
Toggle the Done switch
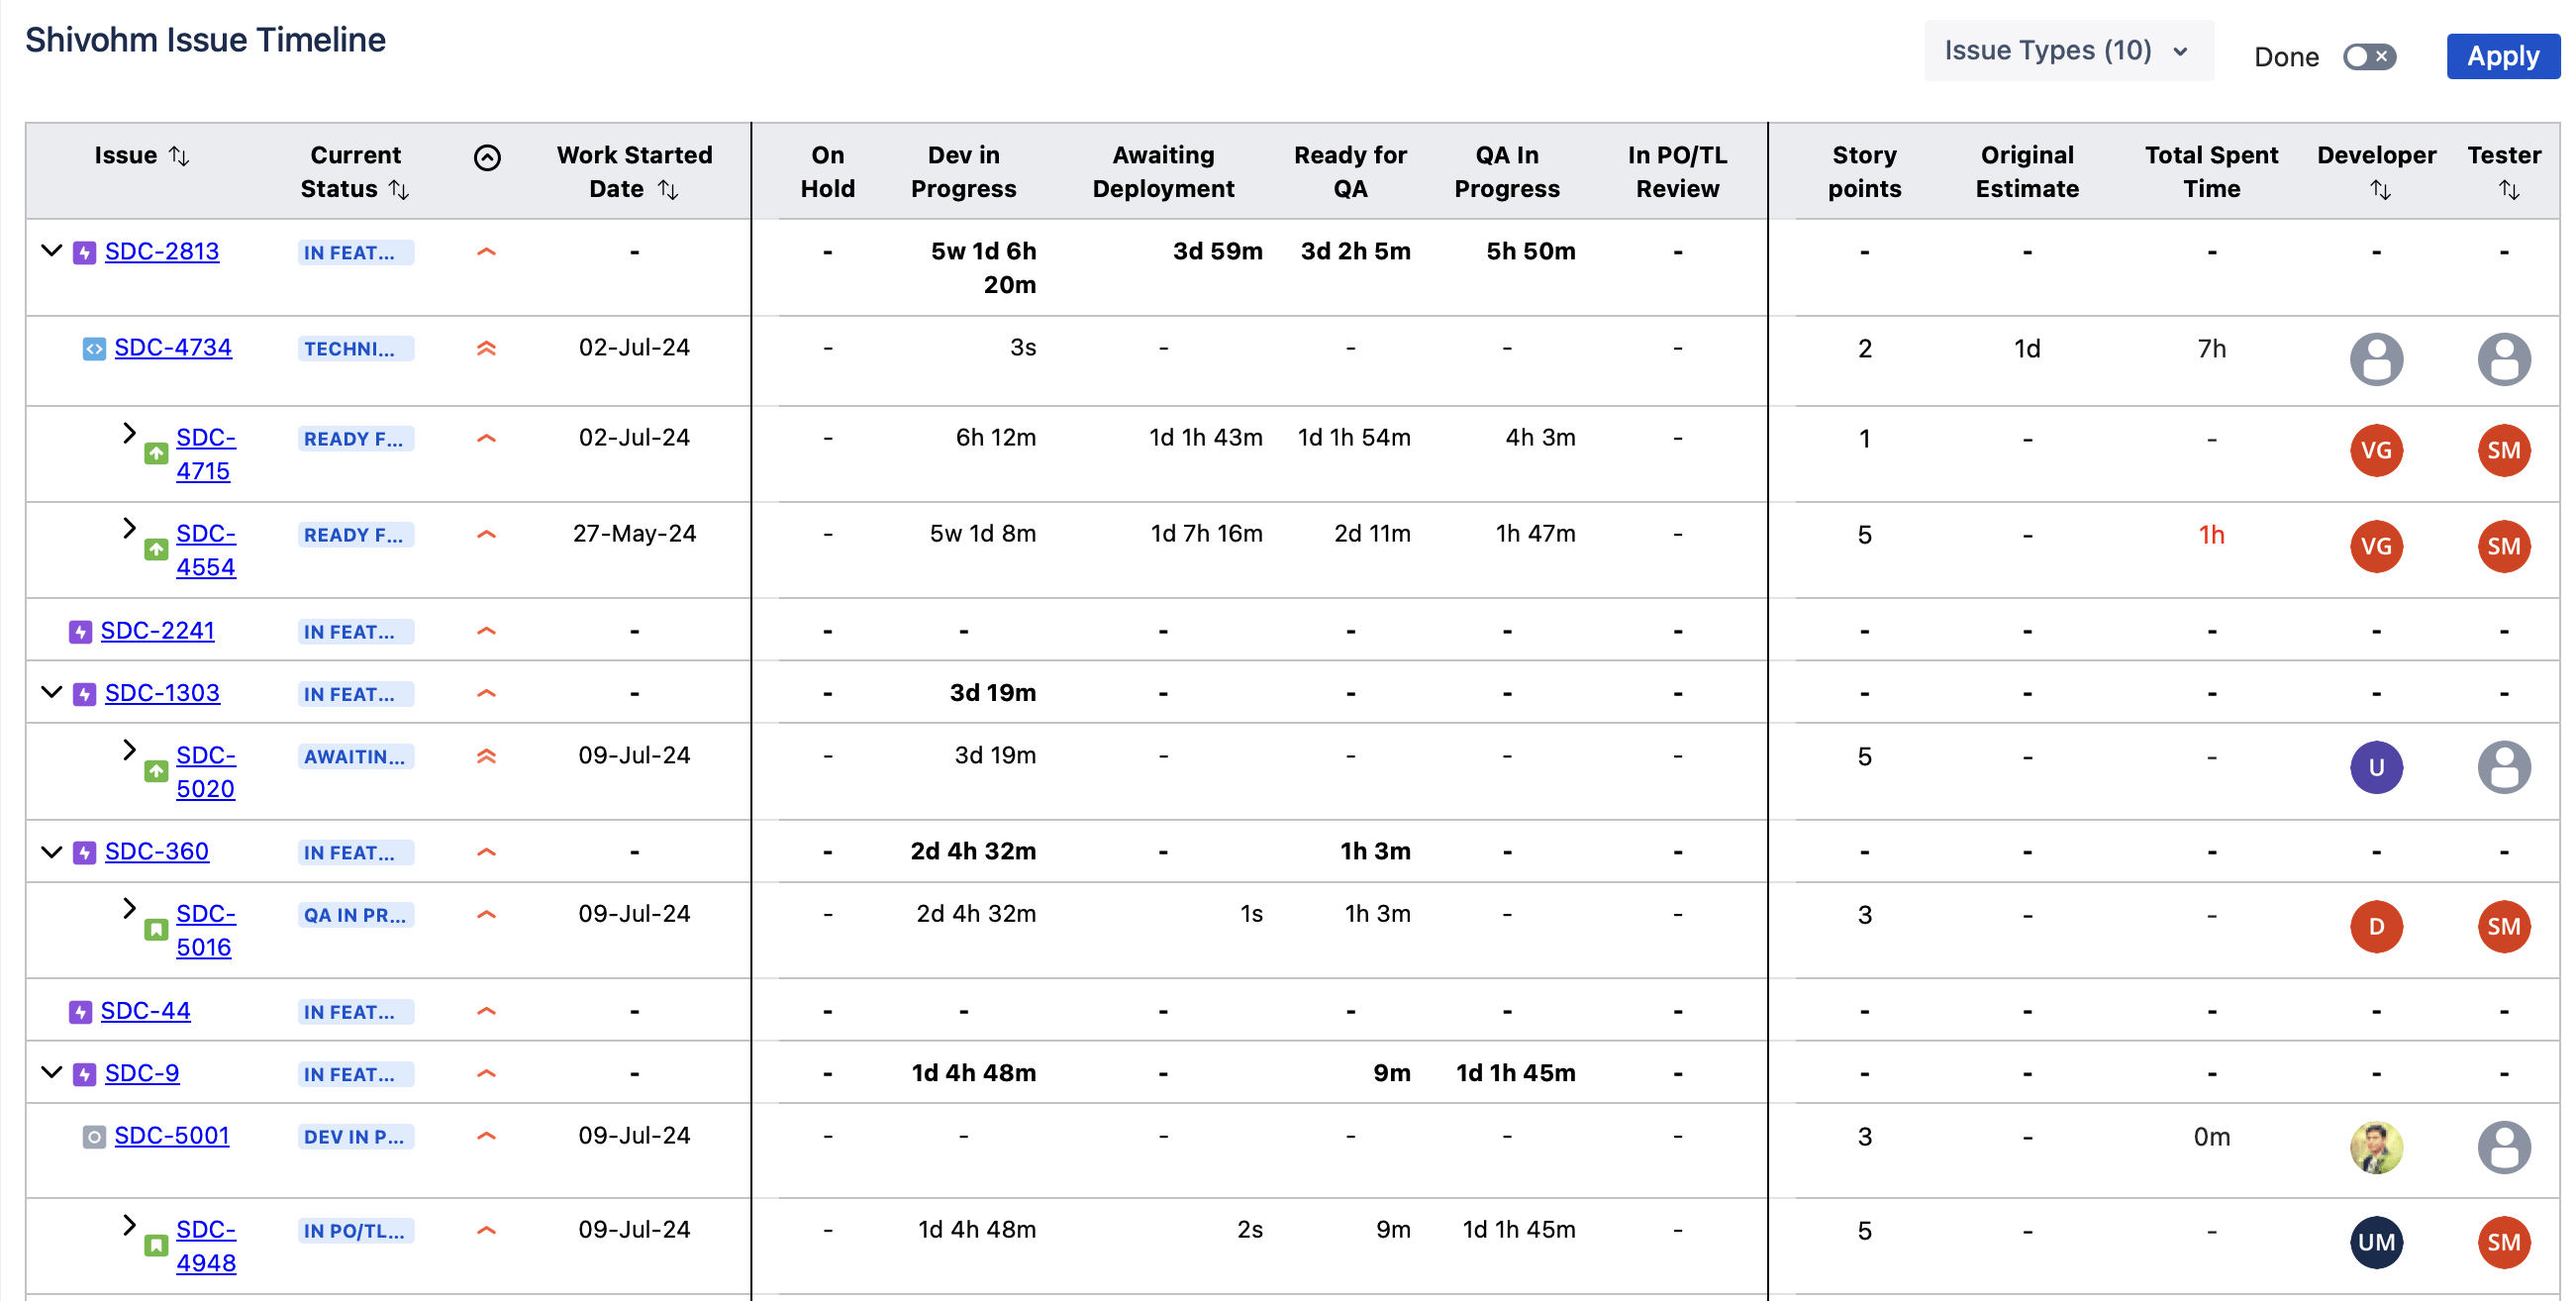point(2369,57)
